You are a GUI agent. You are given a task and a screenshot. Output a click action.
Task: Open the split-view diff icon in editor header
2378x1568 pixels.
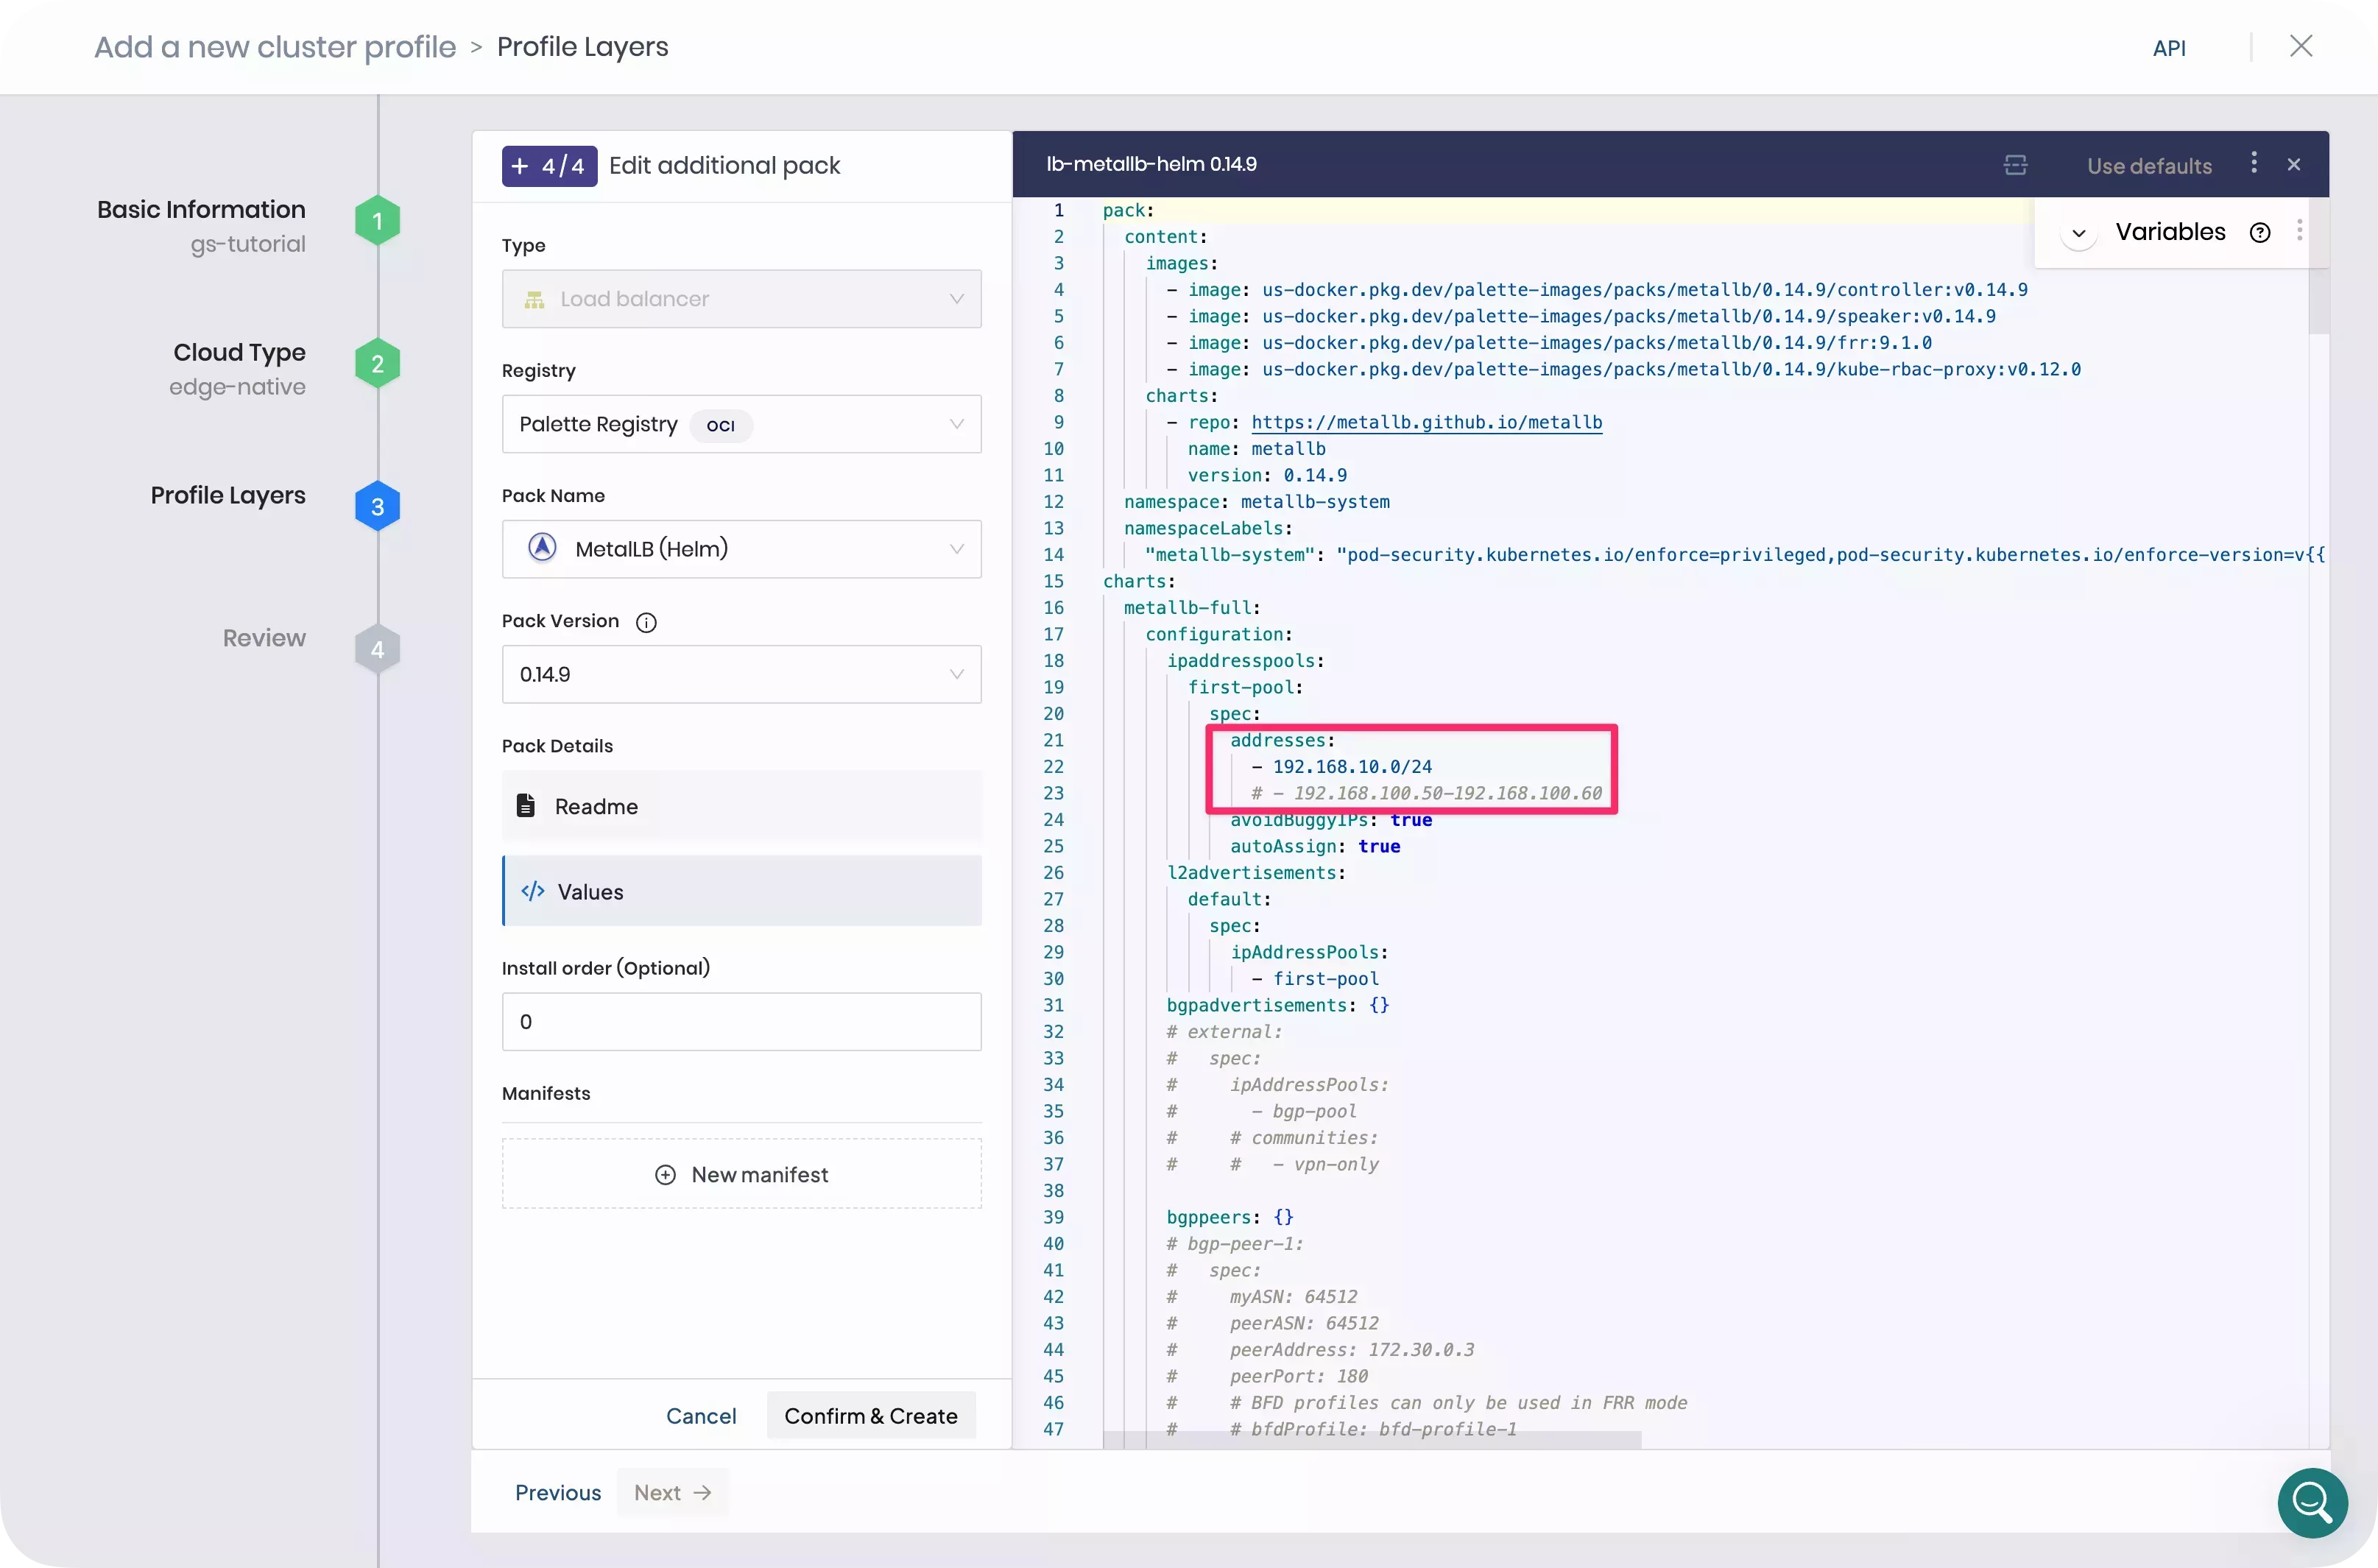[2015, 165]
